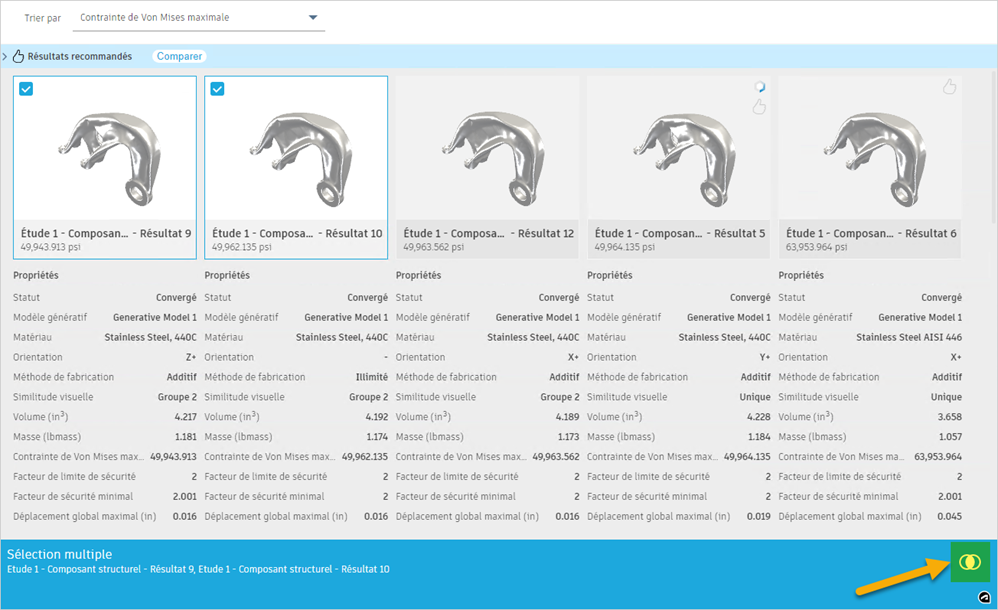Click the 'Stainless Steel, 440C' value for Résultat 9
The image size is (998, 610).
pos(150,337)
